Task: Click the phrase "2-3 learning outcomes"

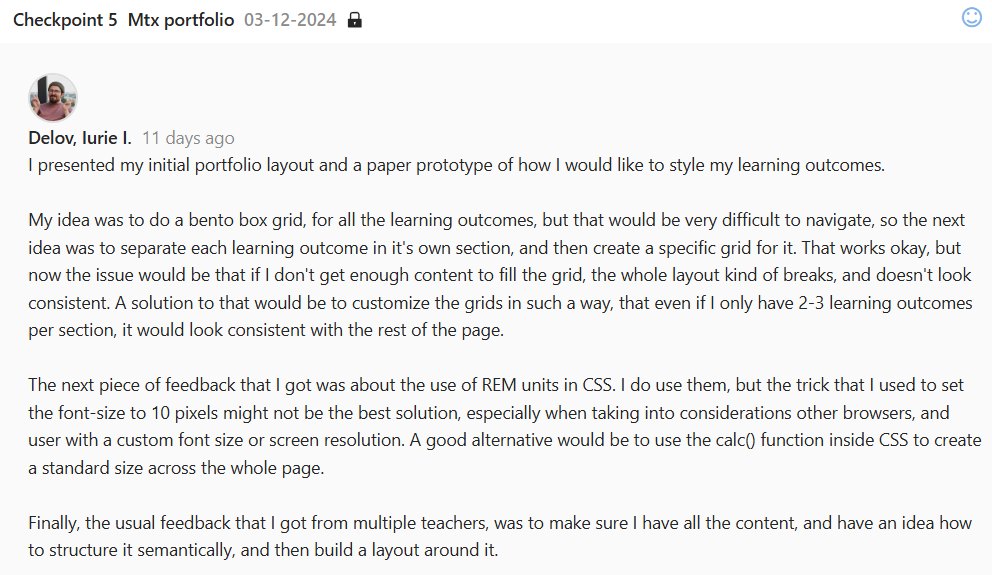Action: click(x=880, y=303)
